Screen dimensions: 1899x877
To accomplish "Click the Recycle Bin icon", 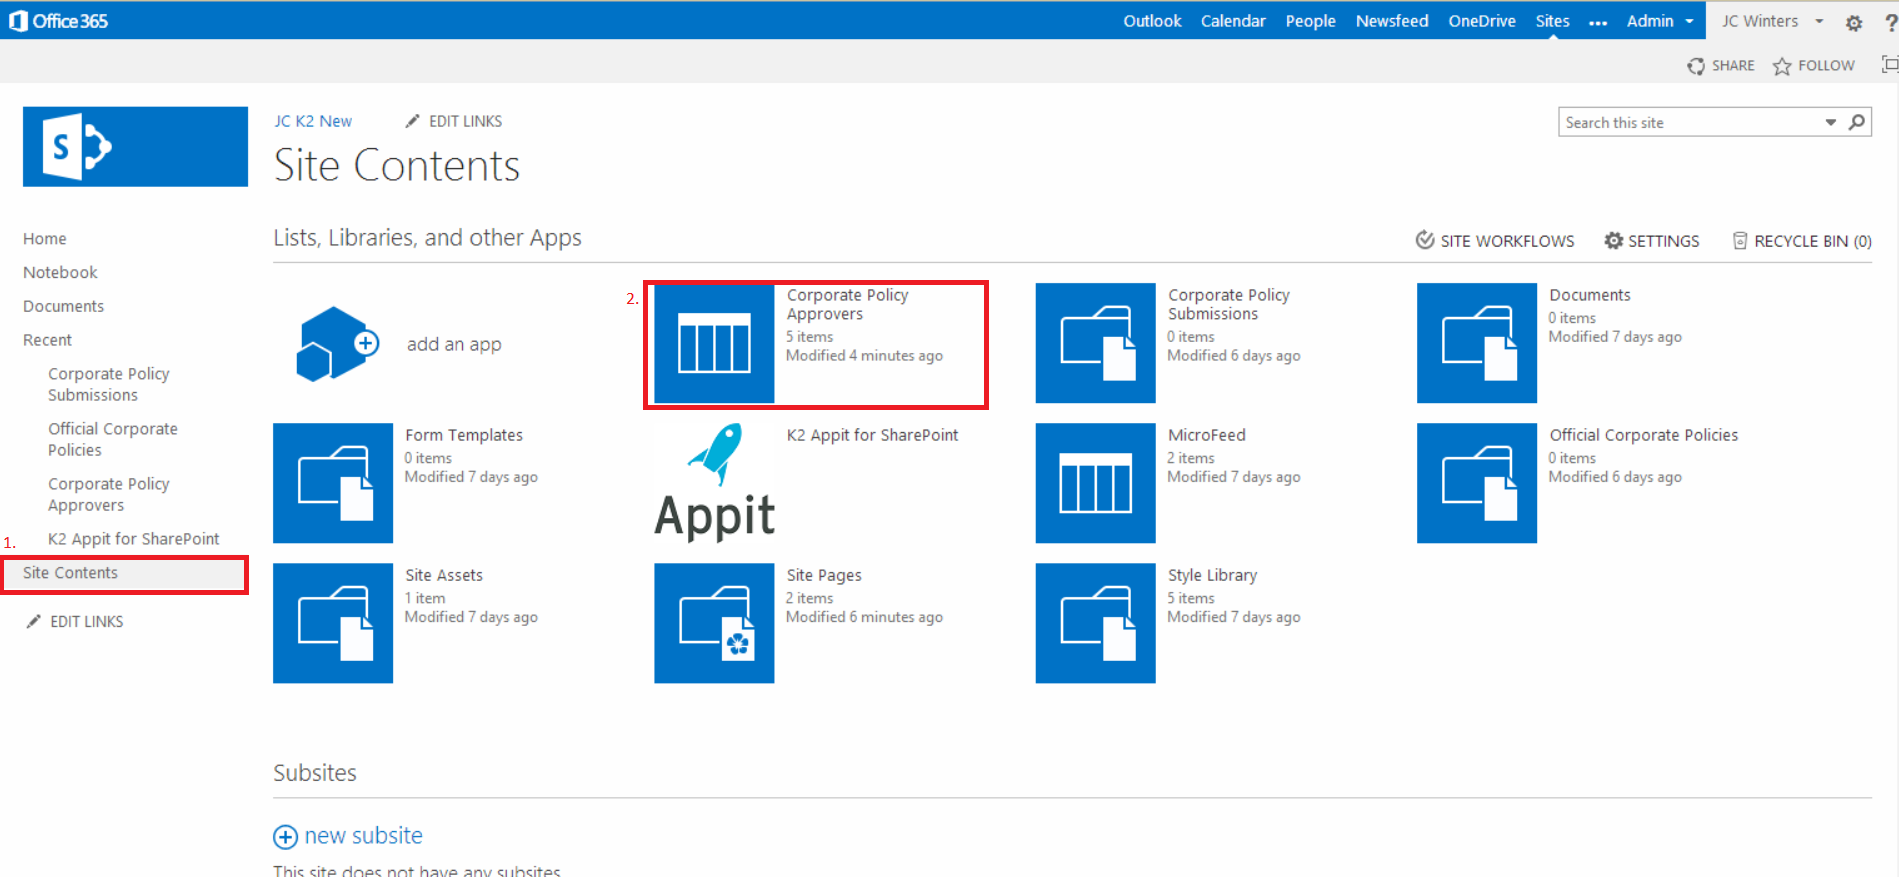I will point(1740,241).
